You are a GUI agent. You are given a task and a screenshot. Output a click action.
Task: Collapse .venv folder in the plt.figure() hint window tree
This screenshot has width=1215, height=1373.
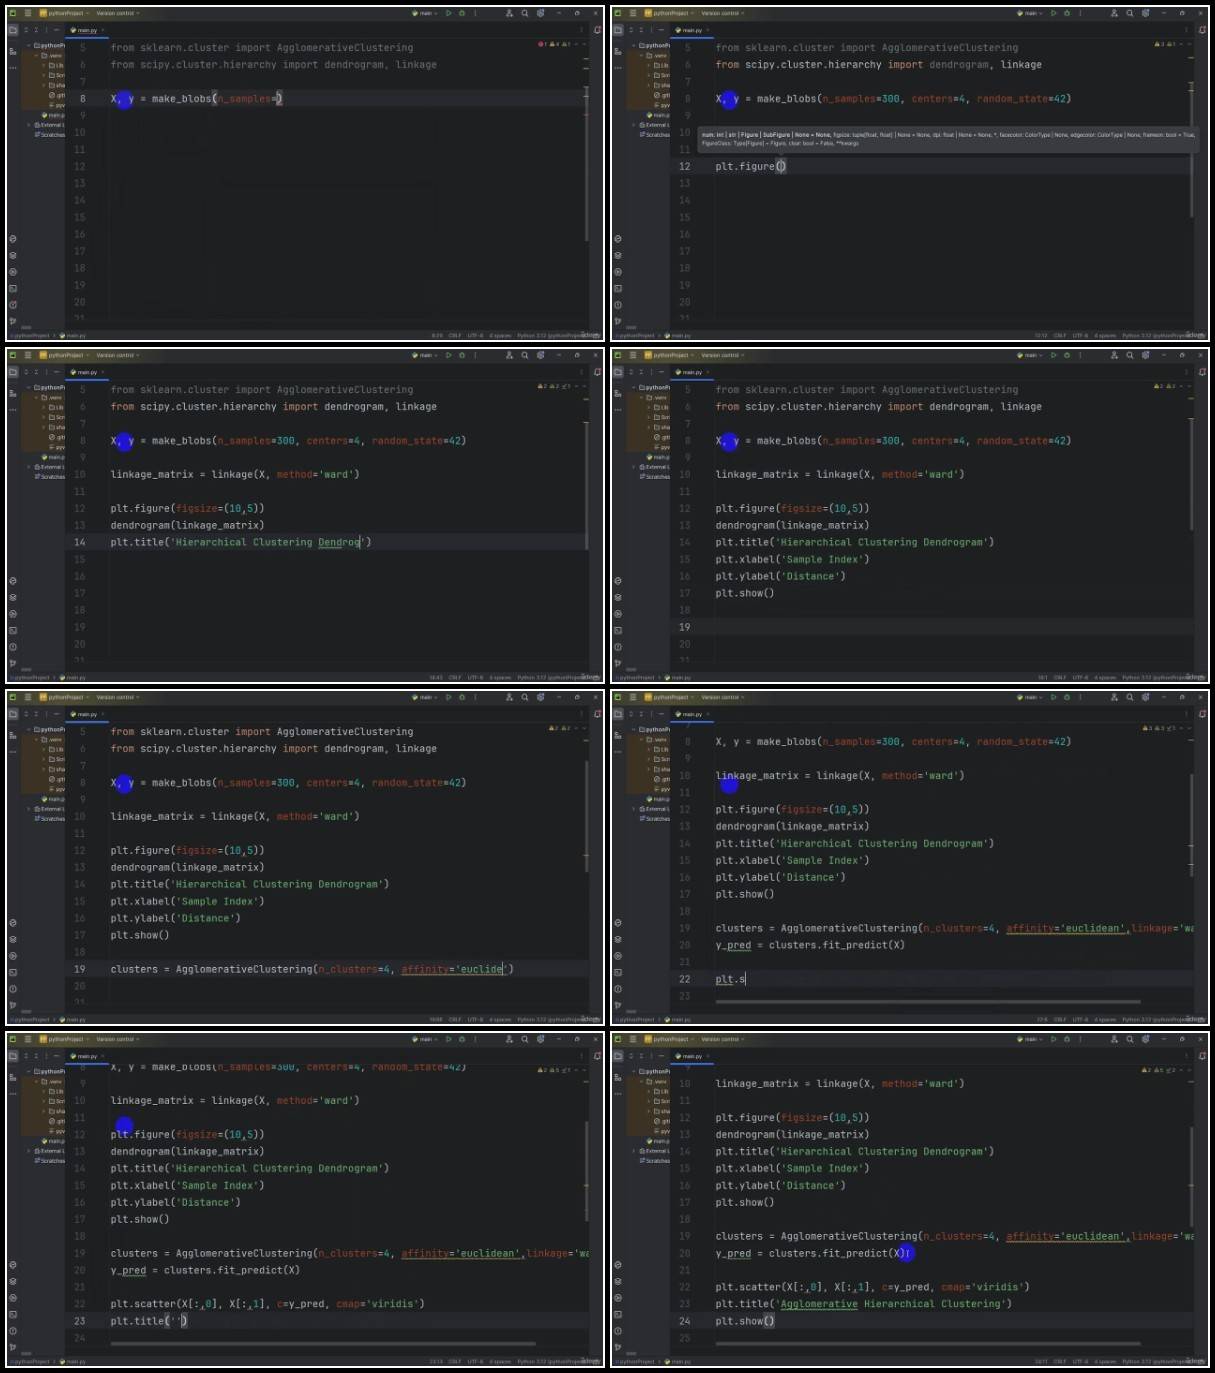[641, 56]
